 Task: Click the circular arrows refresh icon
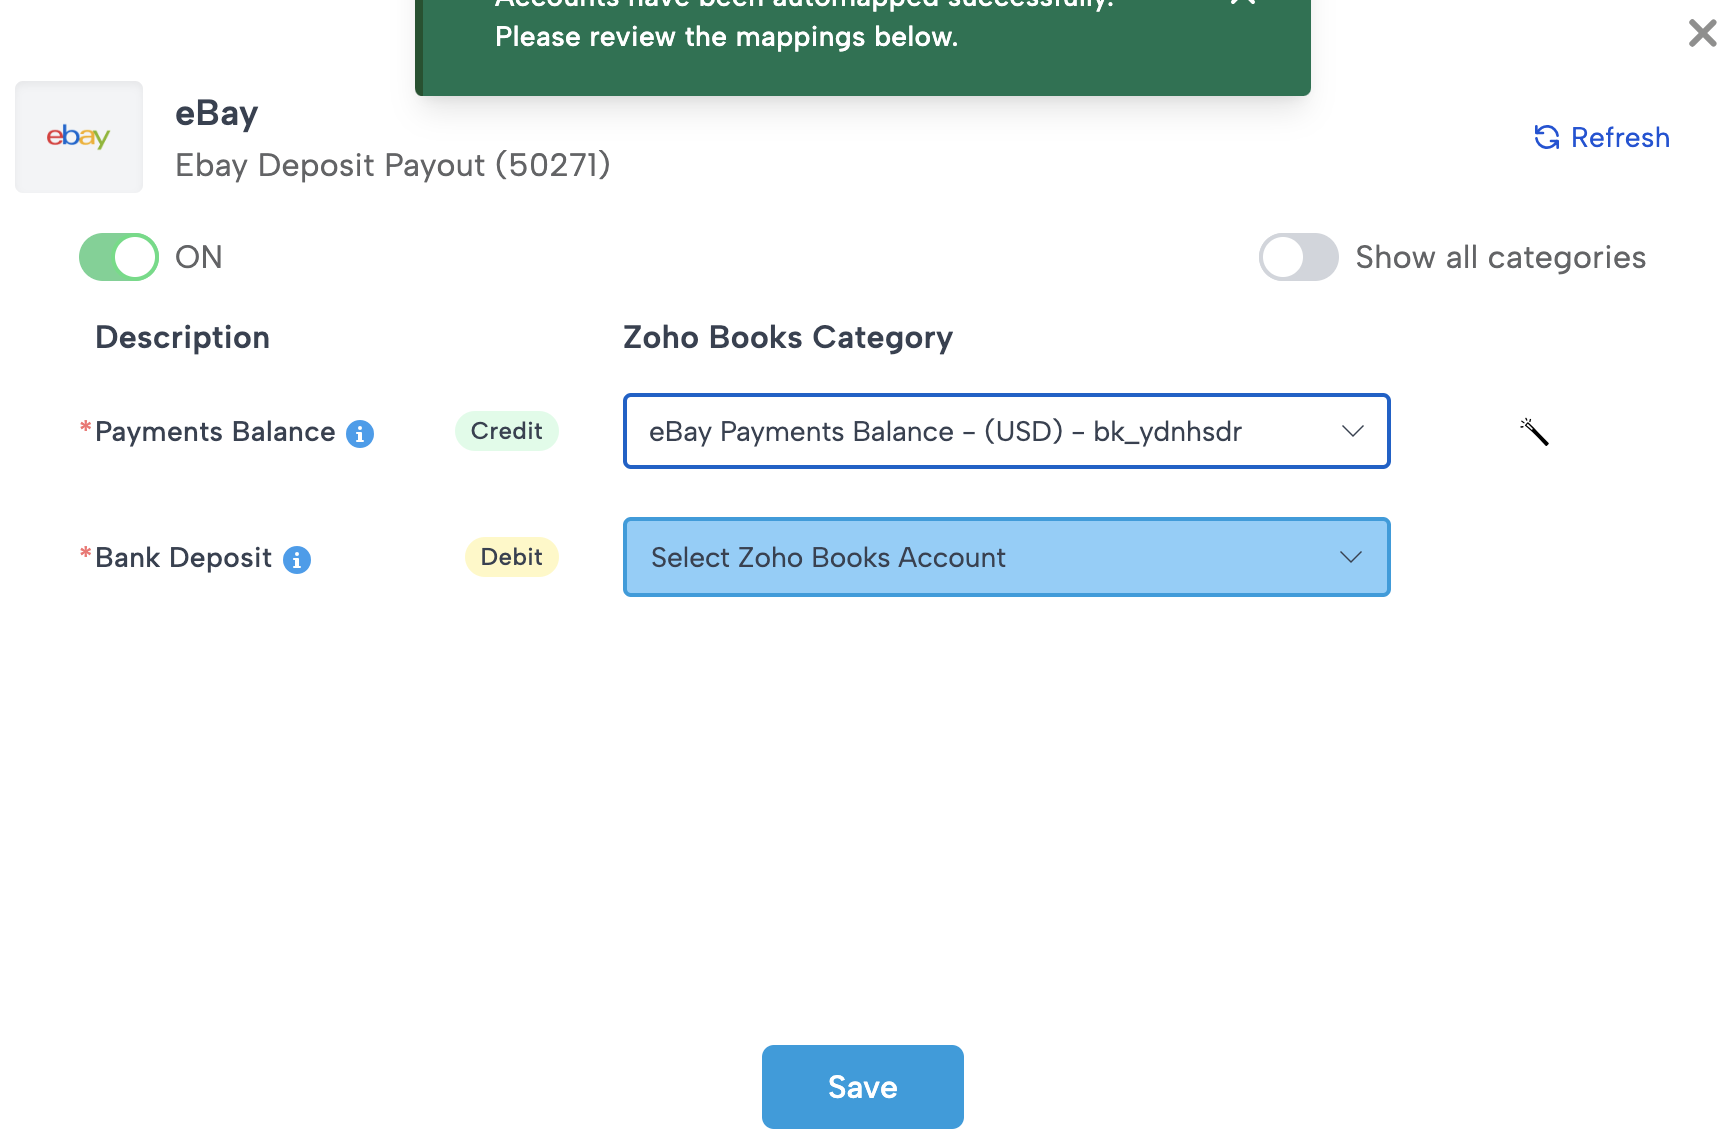(1547, 138)
